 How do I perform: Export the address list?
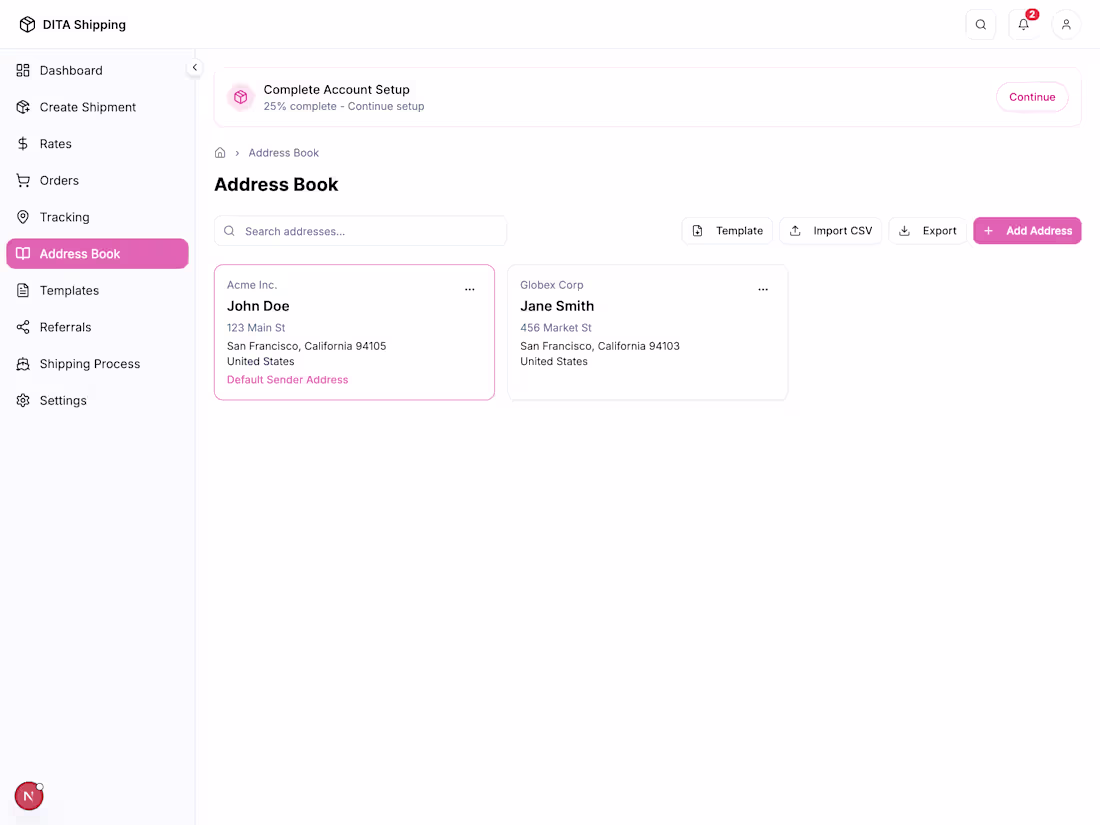point(927,231)
